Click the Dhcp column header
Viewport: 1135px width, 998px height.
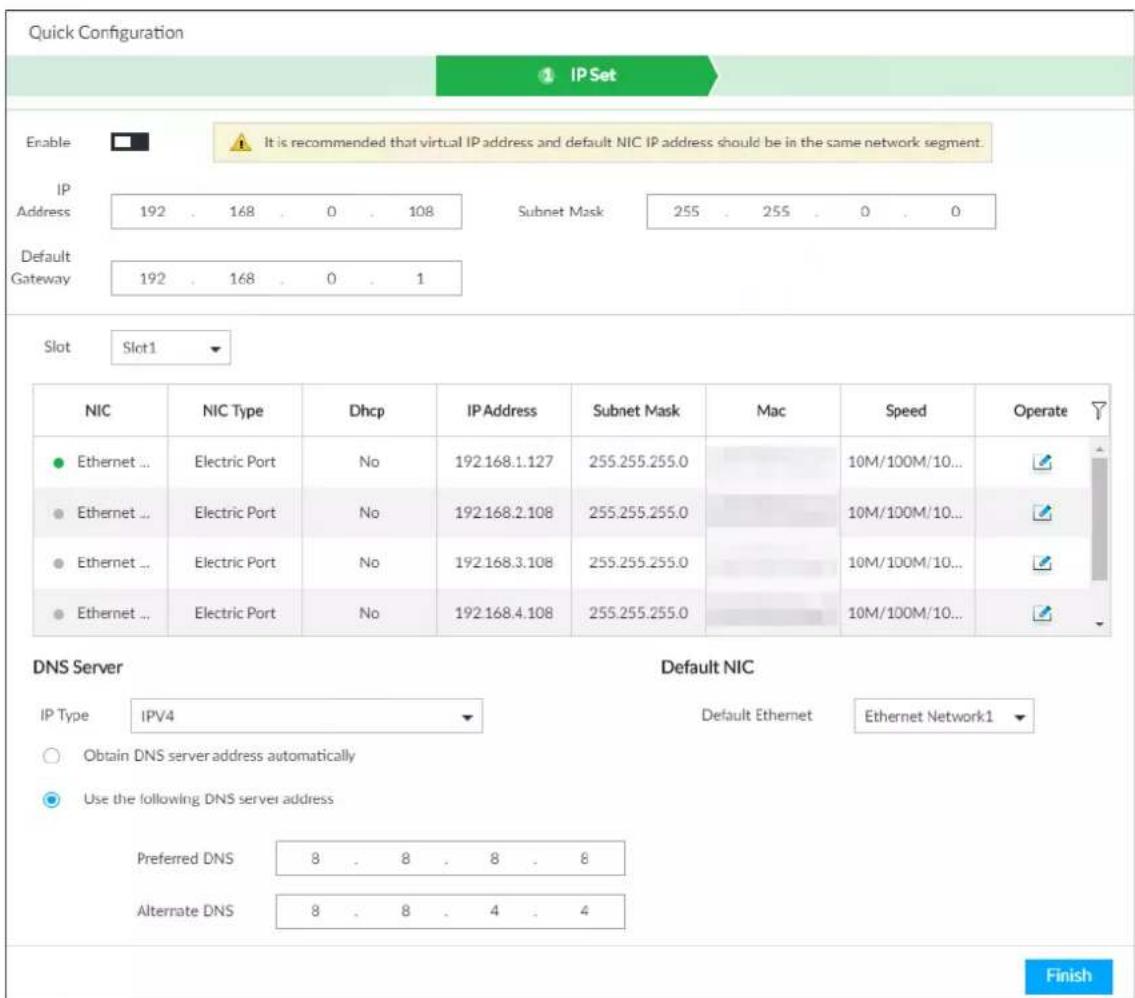pyautogui.click(x=367, y=411)
